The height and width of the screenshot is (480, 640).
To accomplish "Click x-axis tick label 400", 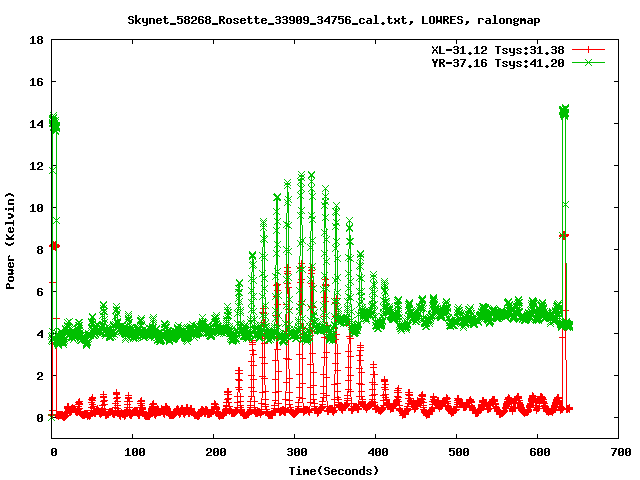I will point(378,452).
